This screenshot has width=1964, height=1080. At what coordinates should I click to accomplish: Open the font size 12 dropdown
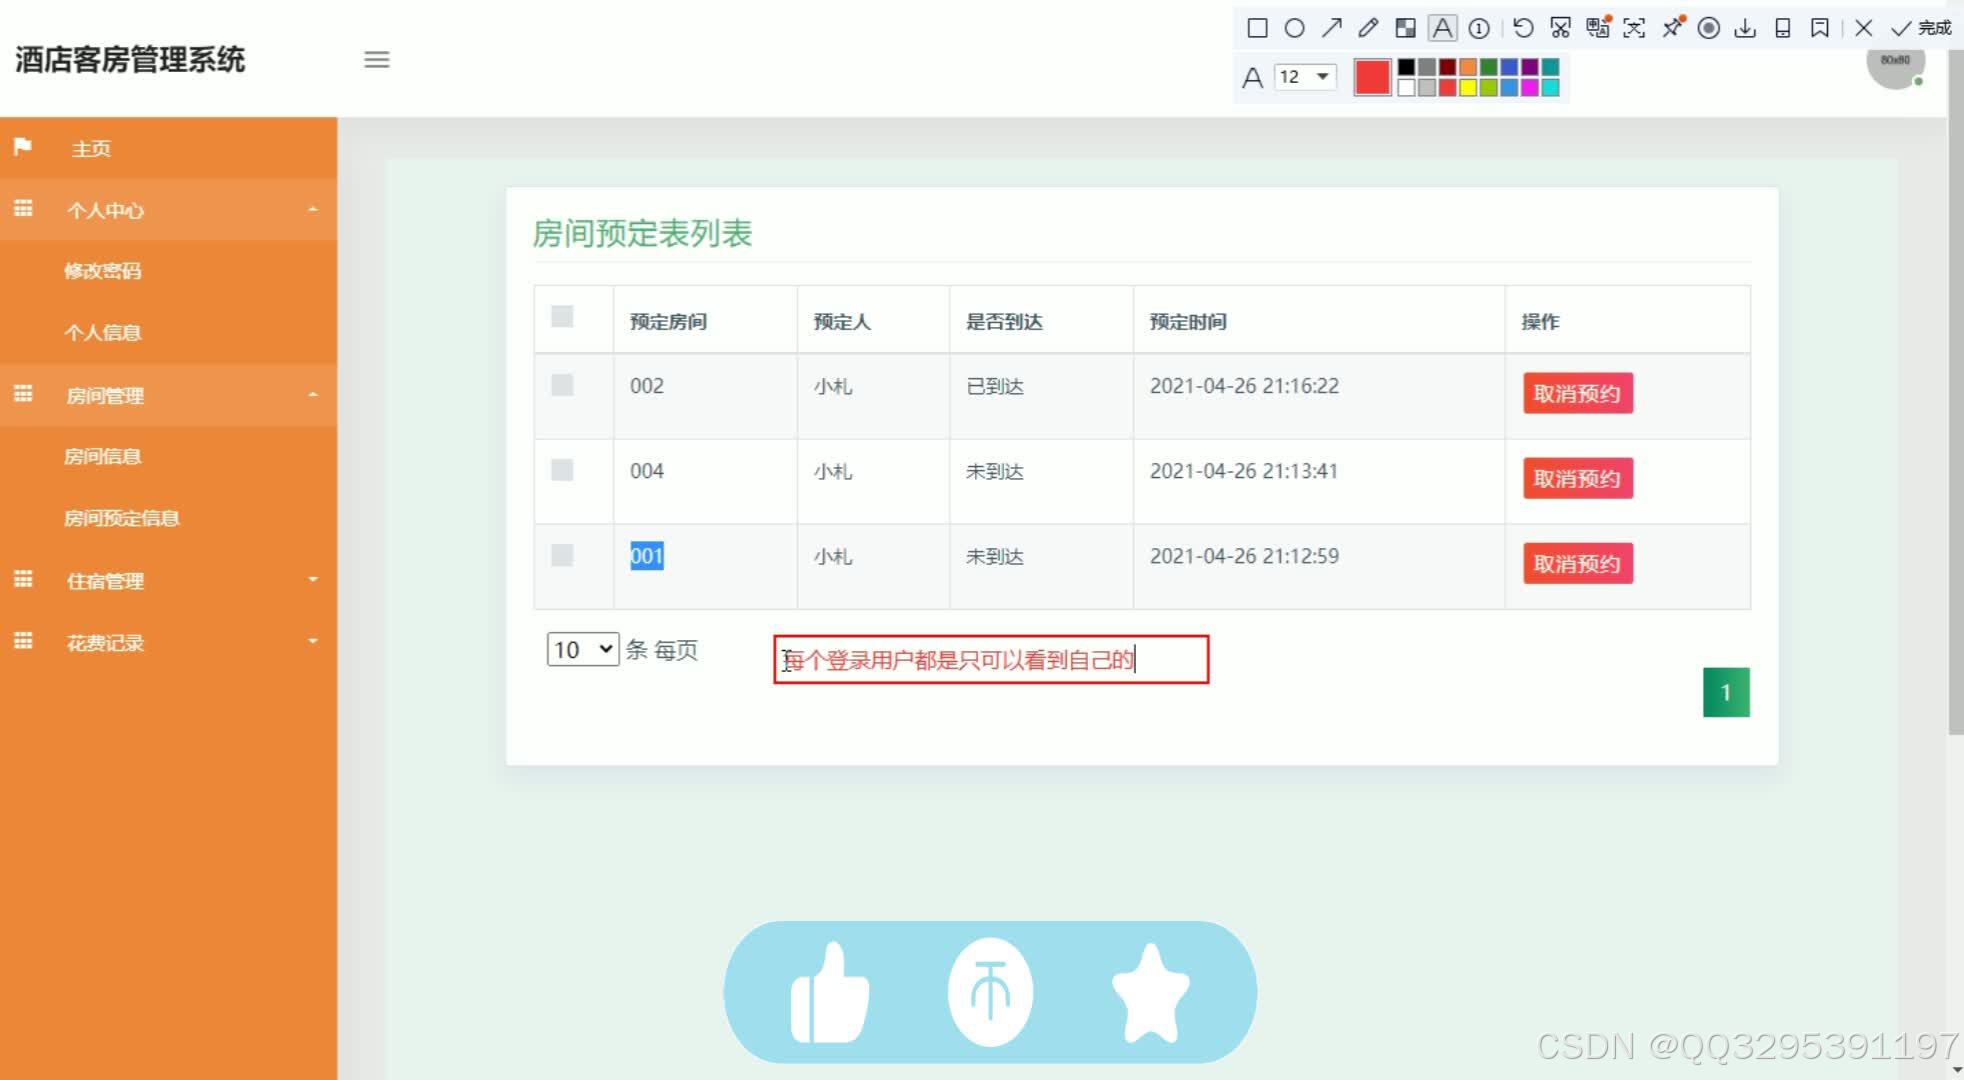(x=1305, y=77)
